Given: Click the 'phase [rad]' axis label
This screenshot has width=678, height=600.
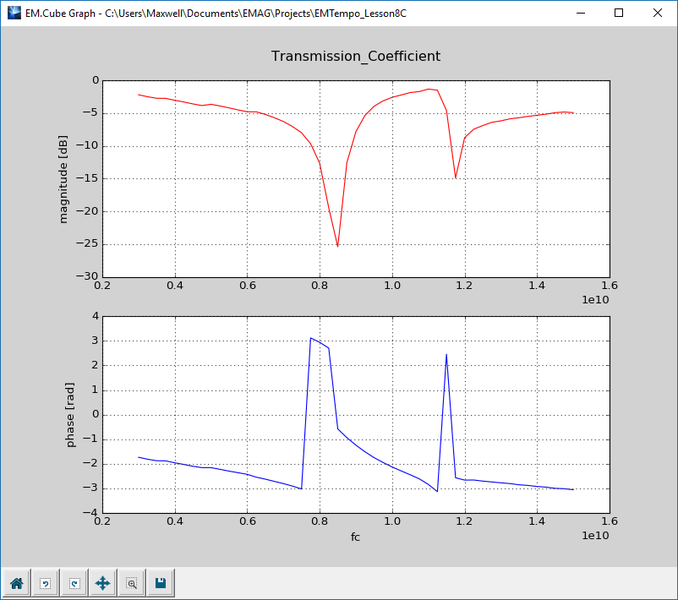Looking at the screenshot, I should coord(70,415).
